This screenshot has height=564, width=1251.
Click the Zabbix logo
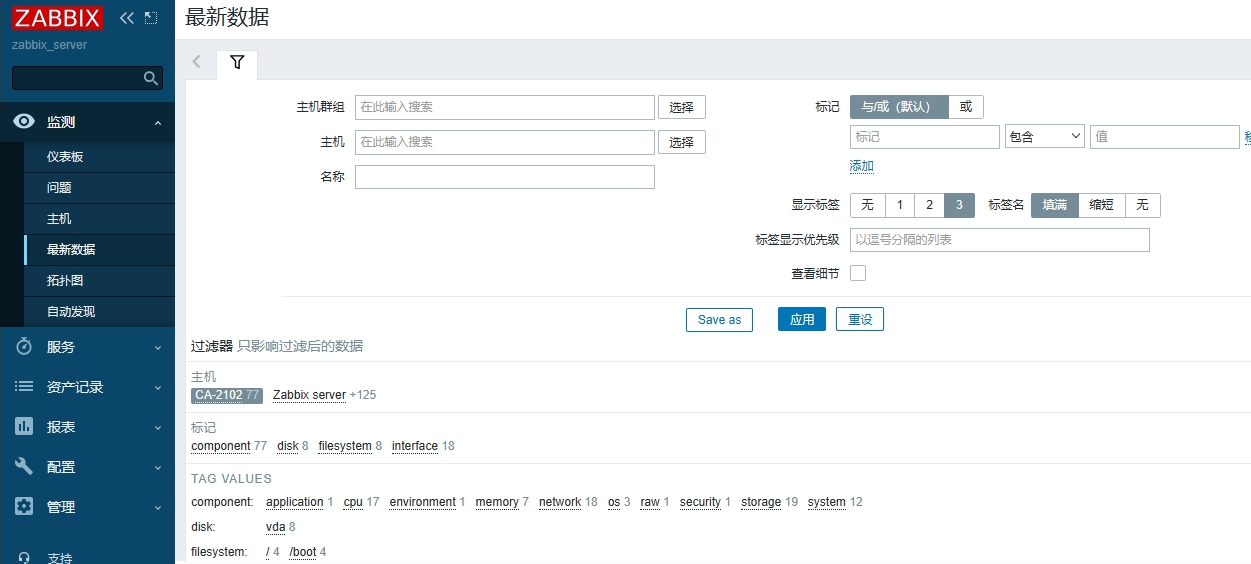click(x=57, y=18)
